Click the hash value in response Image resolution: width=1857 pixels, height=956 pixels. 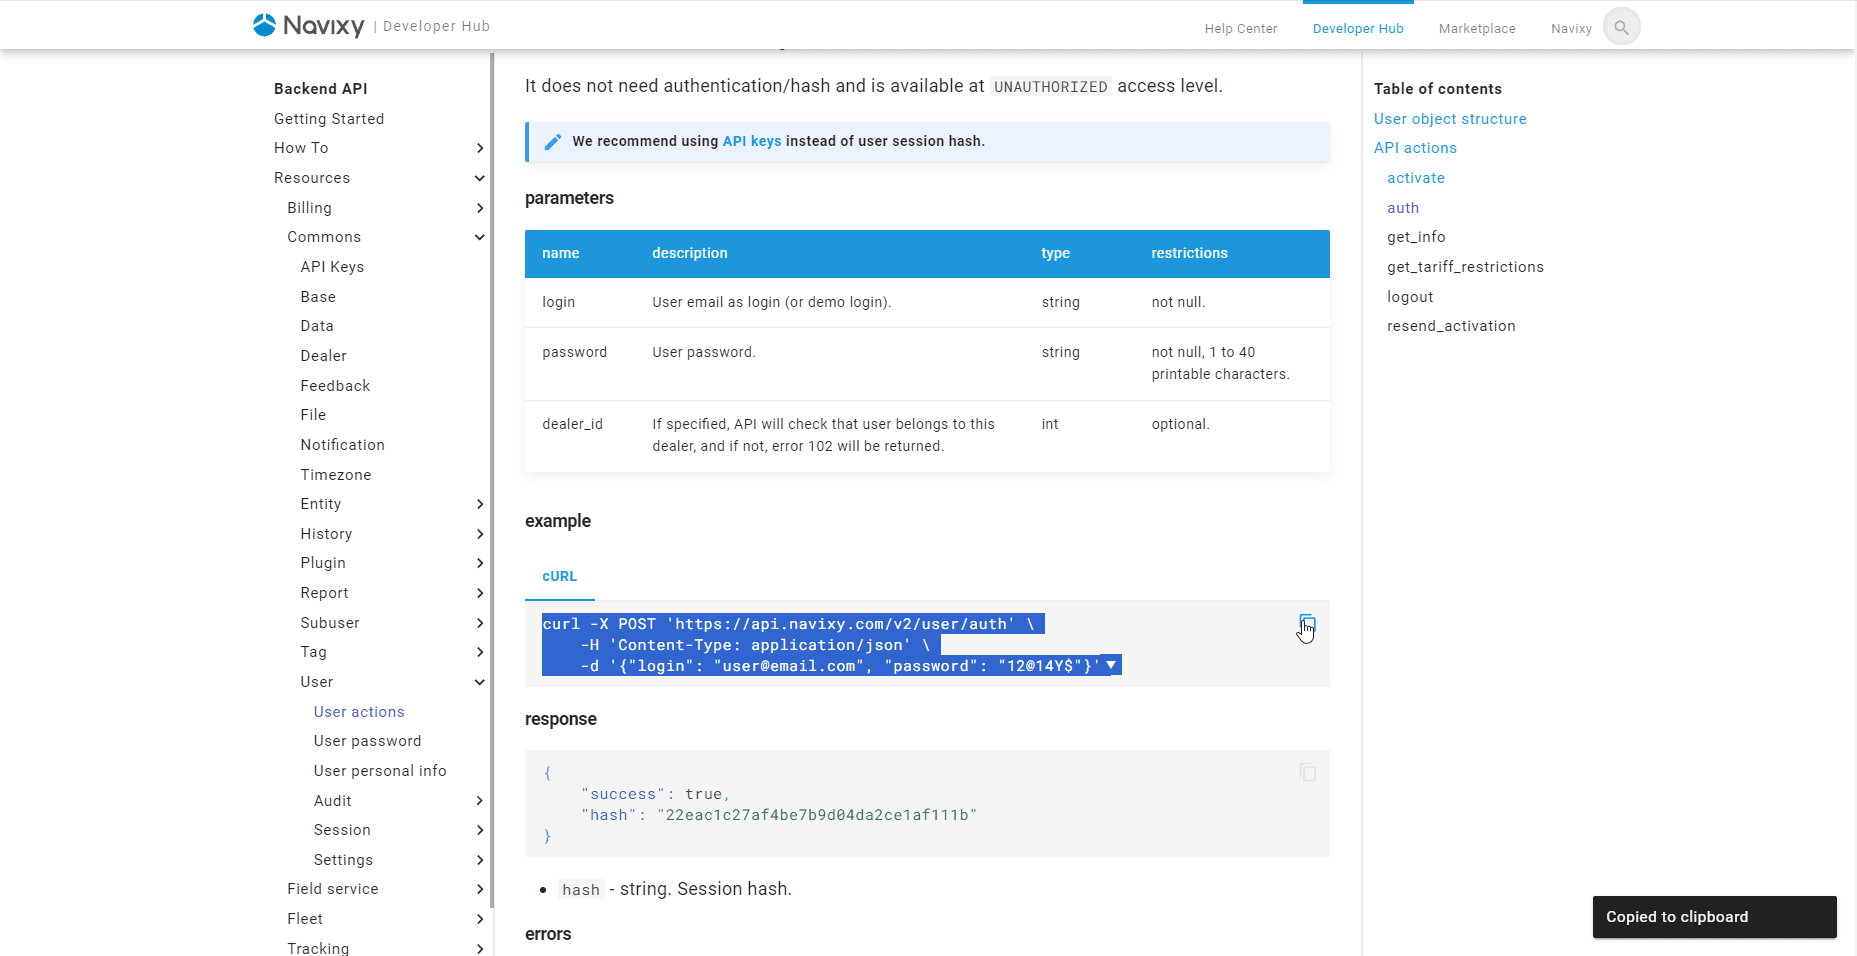(817, 815)
